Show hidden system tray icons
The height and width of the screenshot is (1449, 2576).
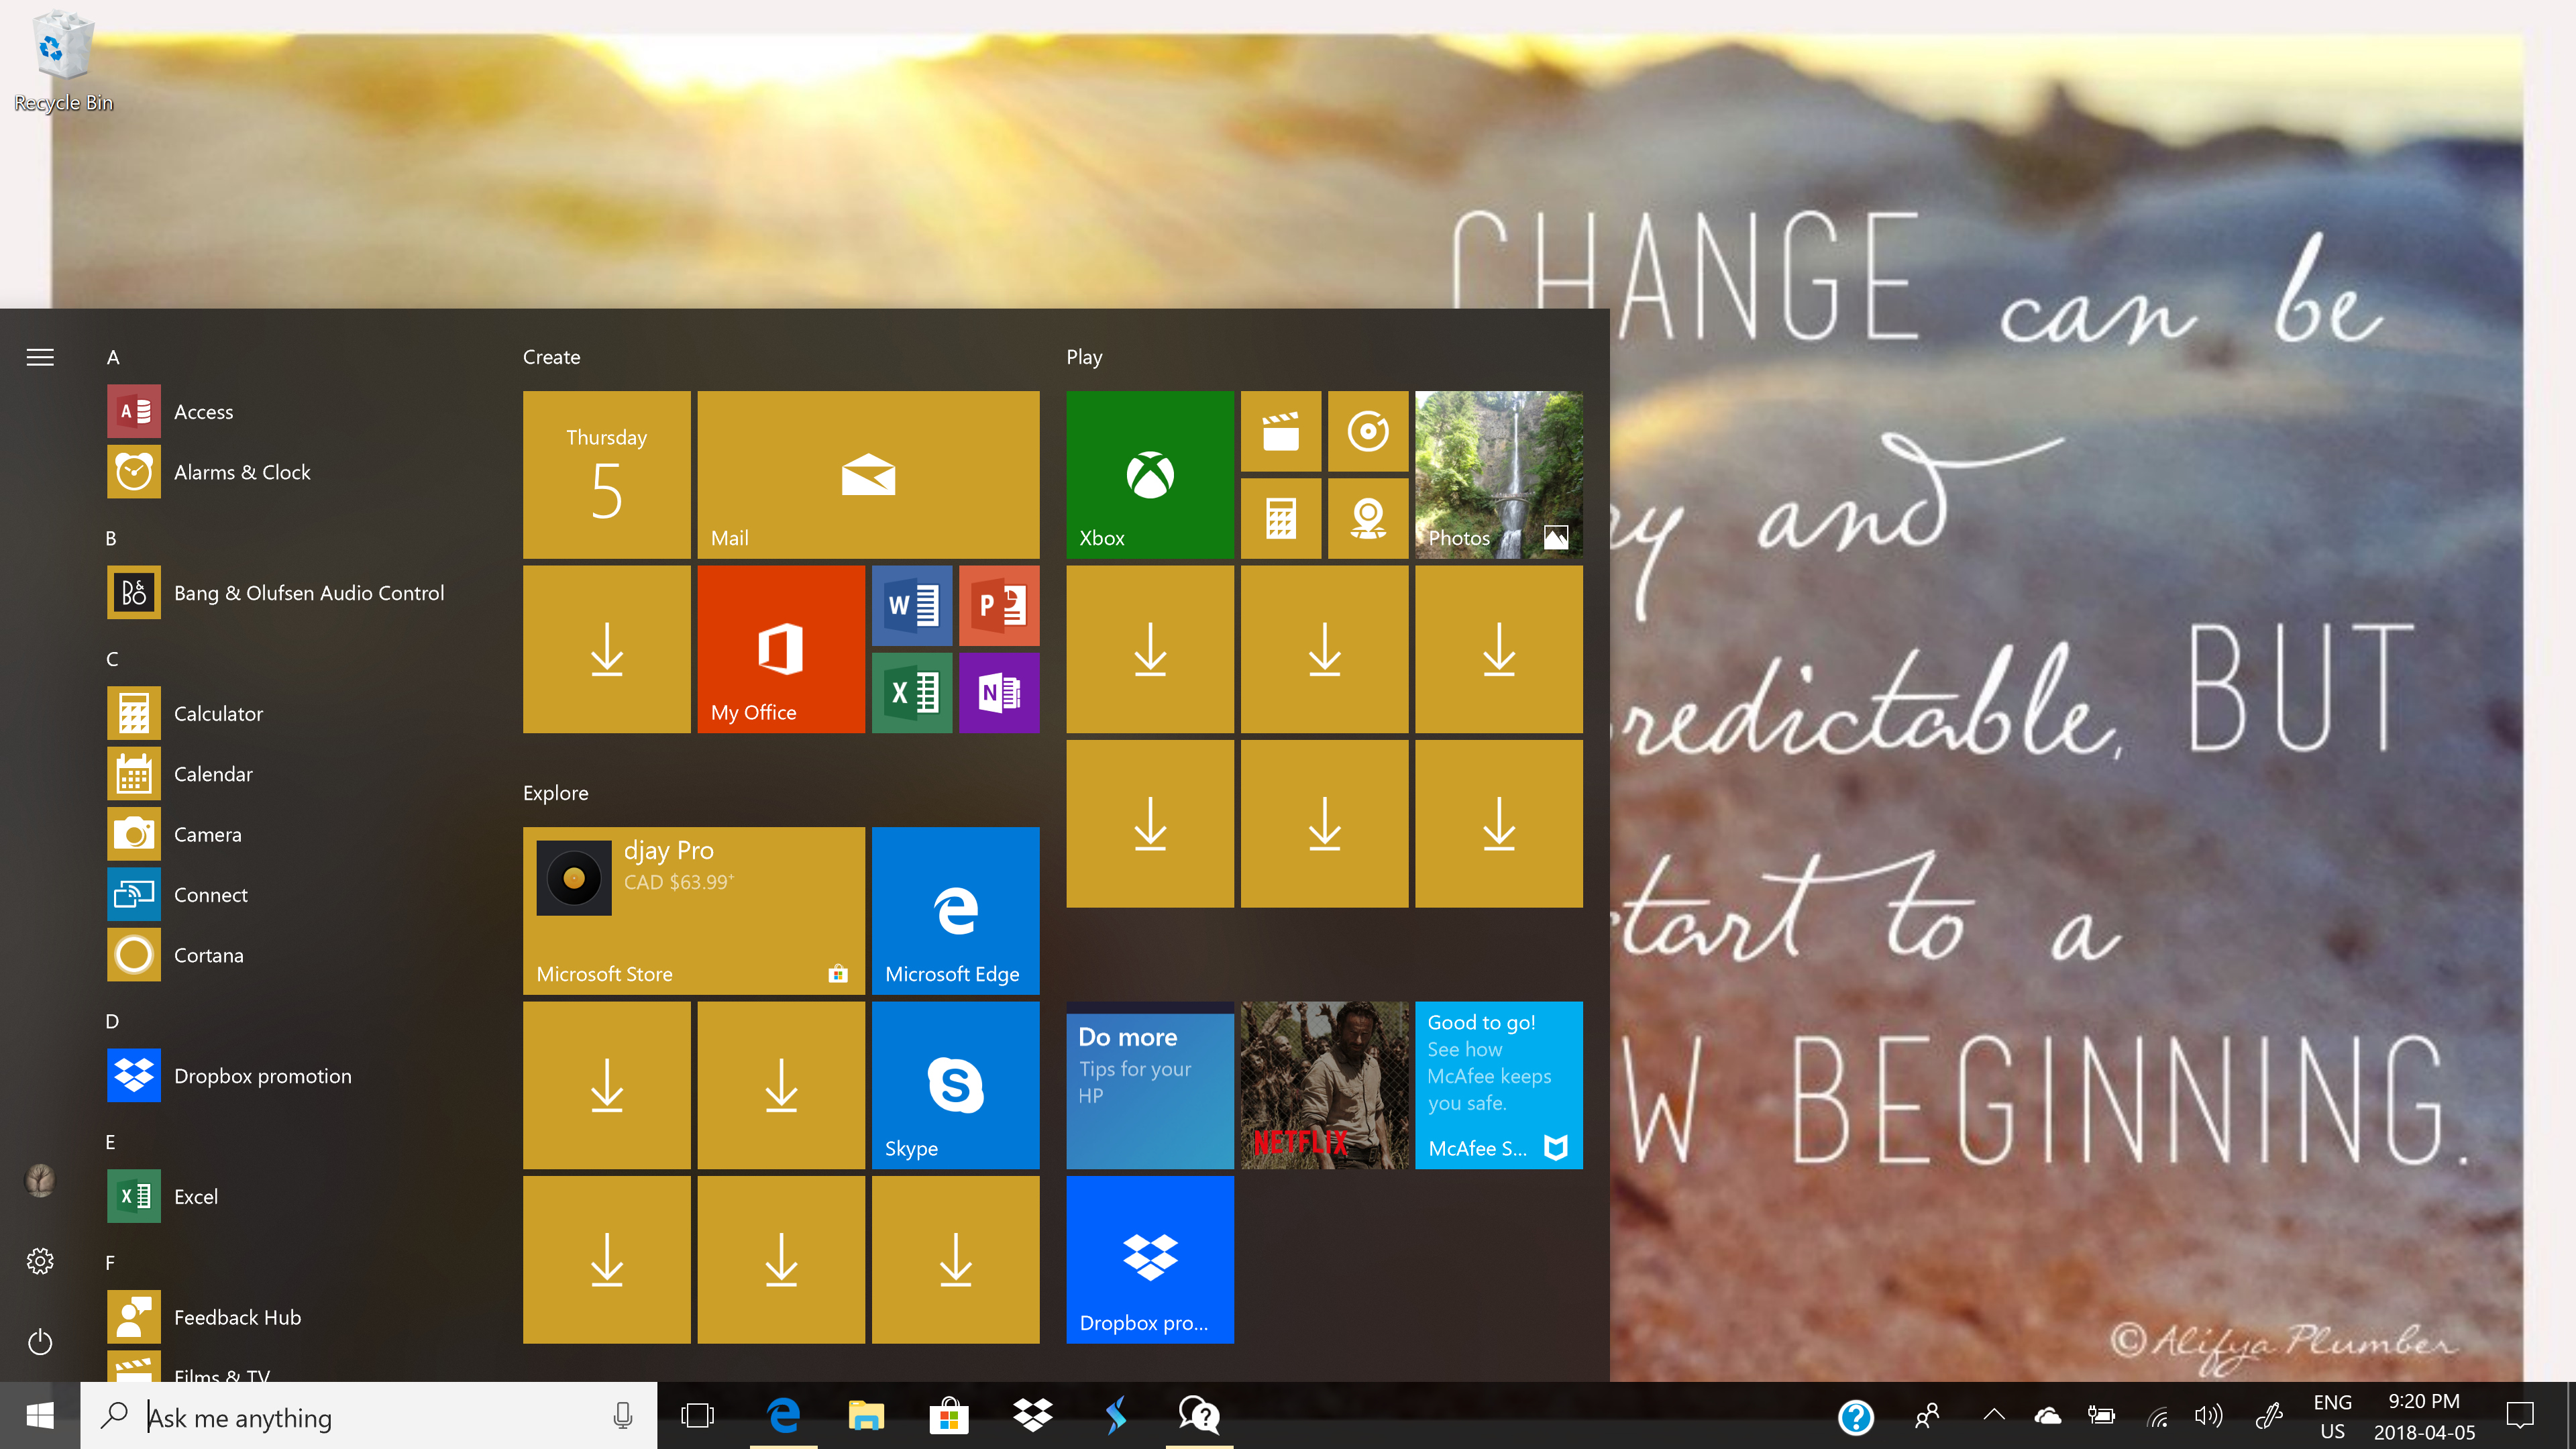pos(1994,1414)
